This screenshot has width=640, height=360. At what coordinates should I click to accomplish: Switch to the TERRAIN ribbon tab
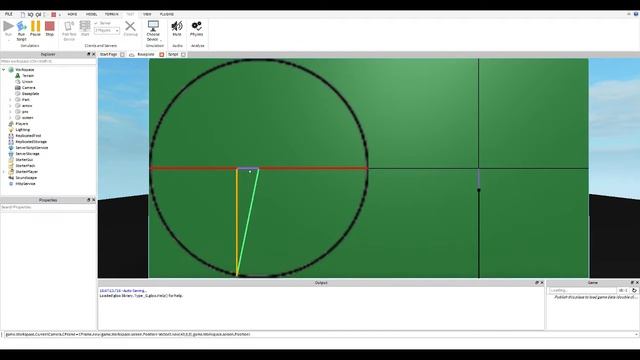point(111,14)
